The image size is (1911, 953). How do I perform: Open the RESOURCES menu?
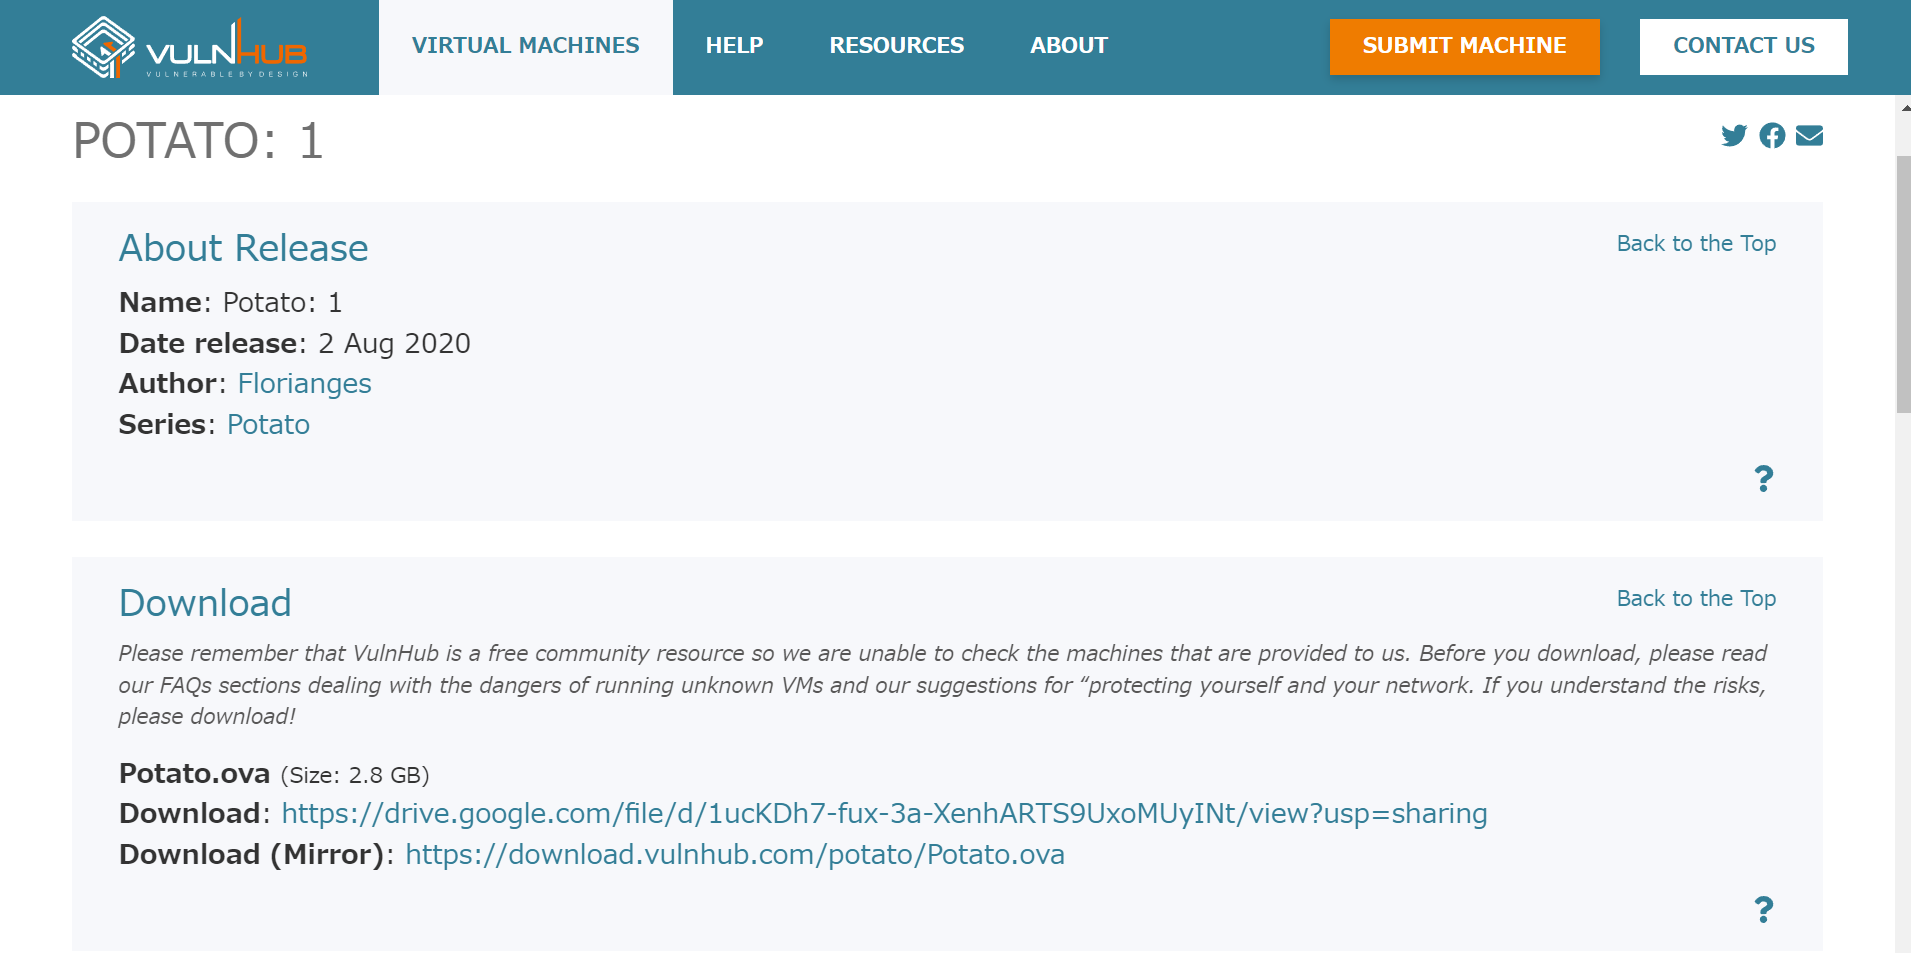click(896, 45)
